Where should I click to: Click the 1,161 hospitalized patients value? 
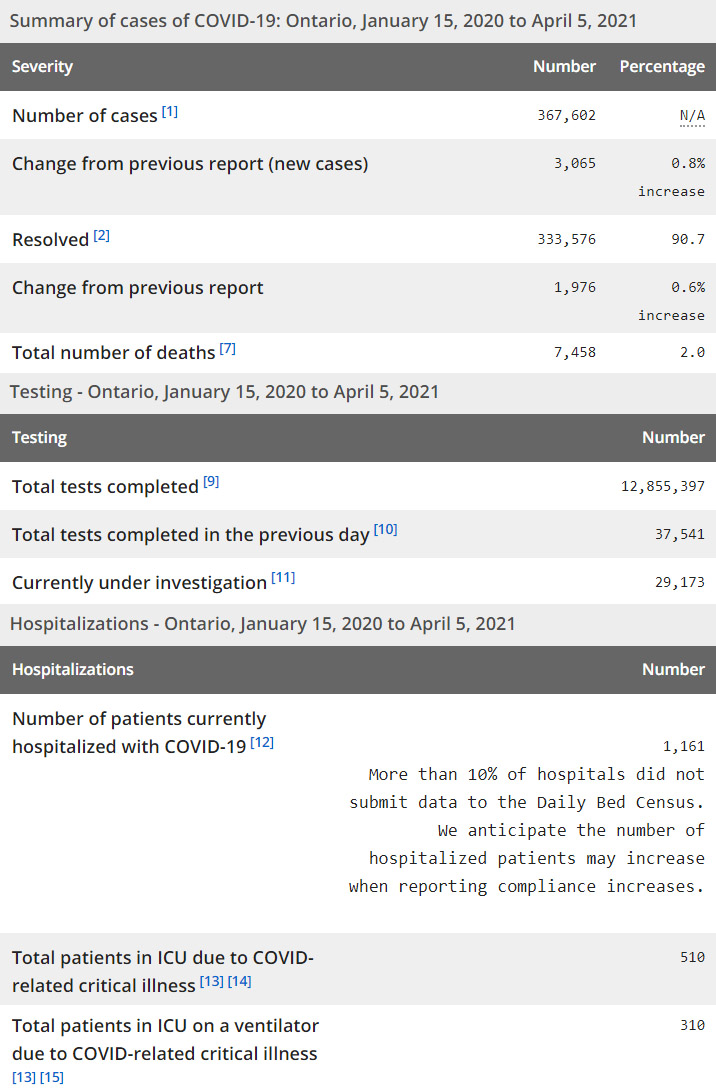tap(683, 746)
